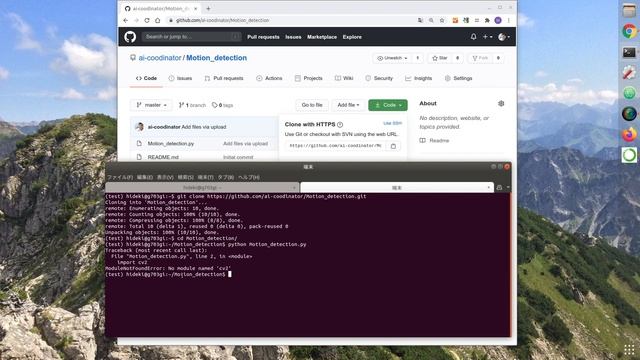Star the repository
Viewport: 640px width, 360px height.
point(440,58)
